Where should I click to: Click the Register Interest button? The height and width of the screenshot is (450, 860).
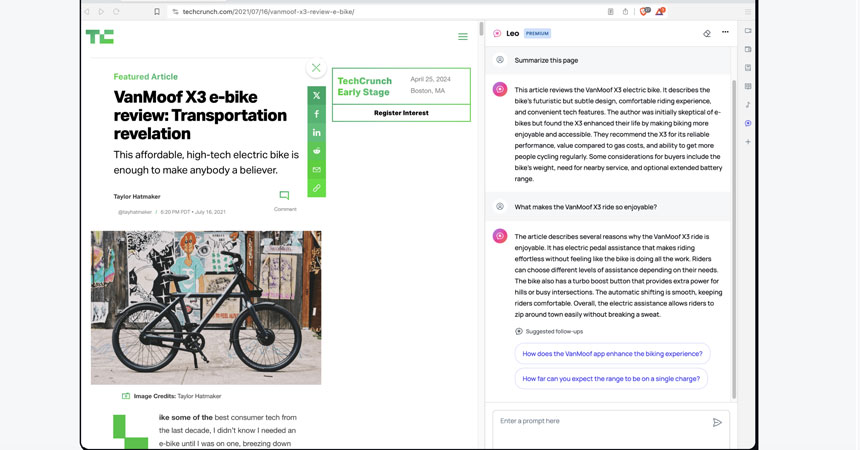(x=401, y=113)
